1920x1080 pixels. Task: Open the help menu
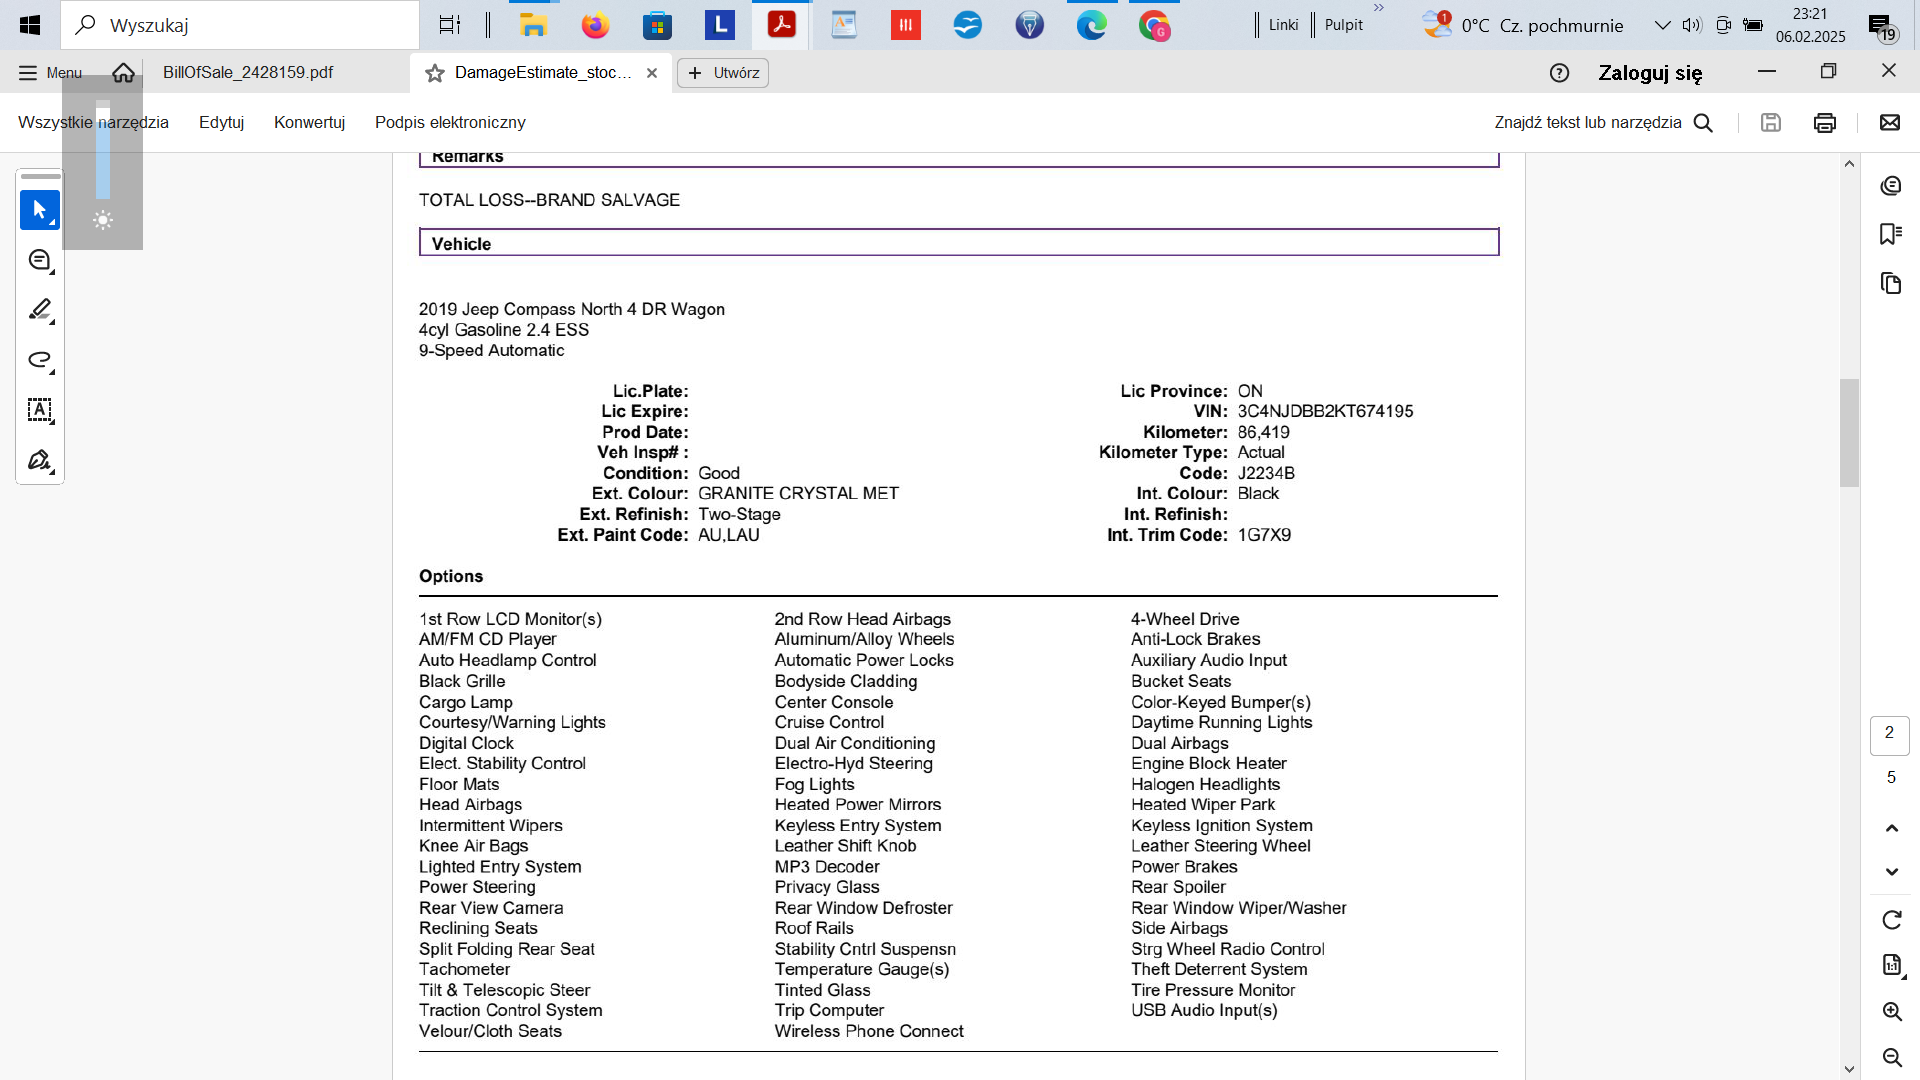click(x=1559, y=73)
